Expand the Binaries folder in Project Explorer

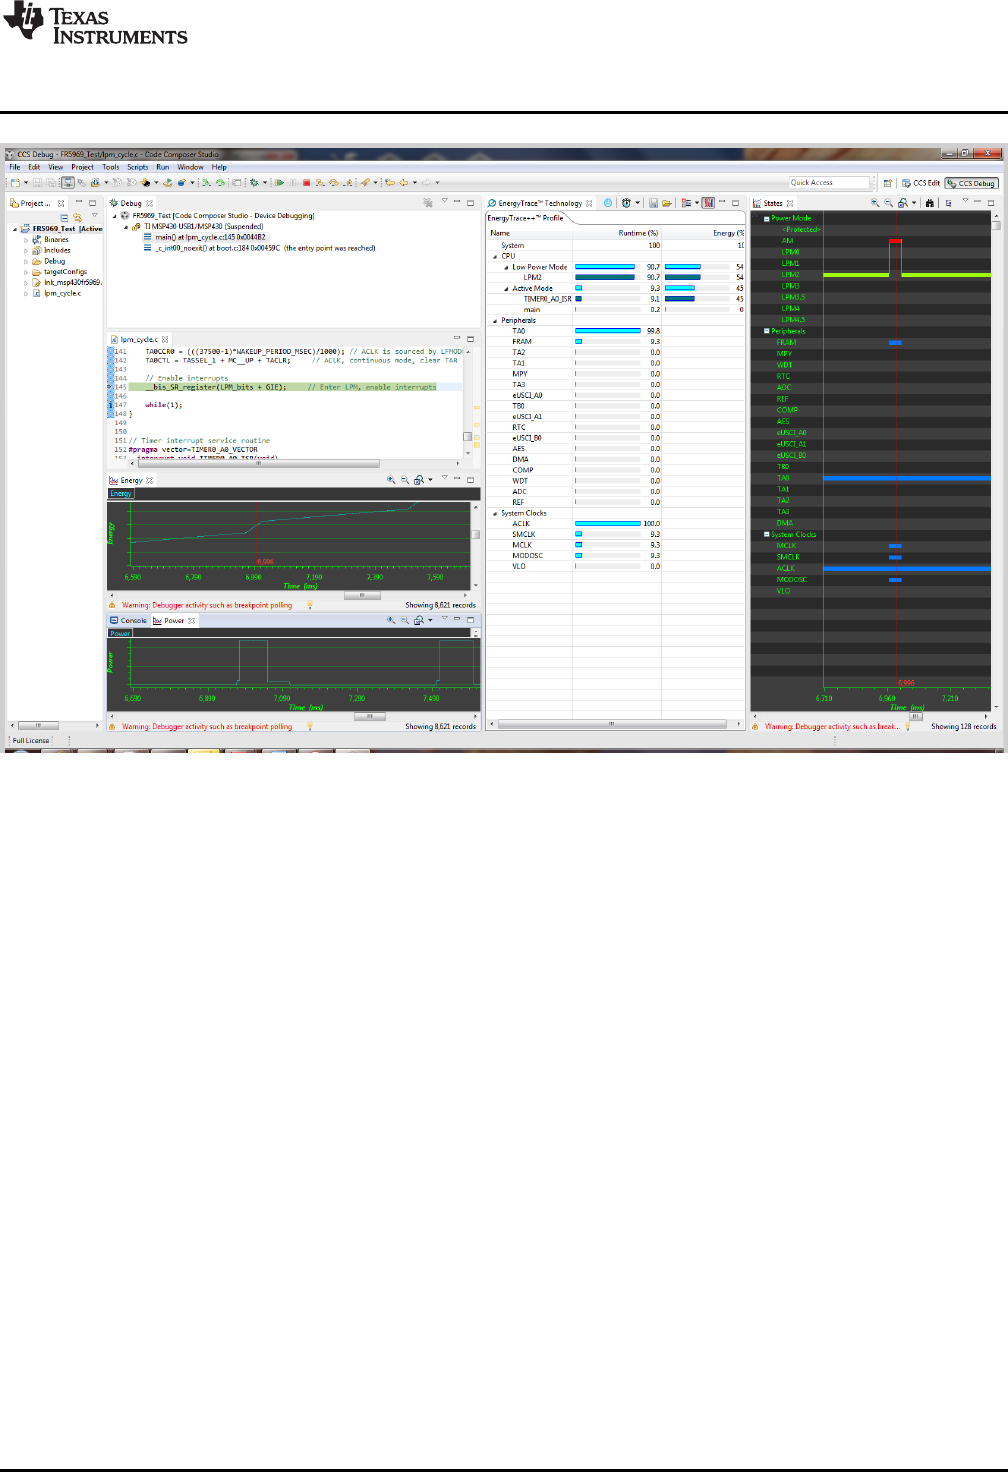coord(26,240)
